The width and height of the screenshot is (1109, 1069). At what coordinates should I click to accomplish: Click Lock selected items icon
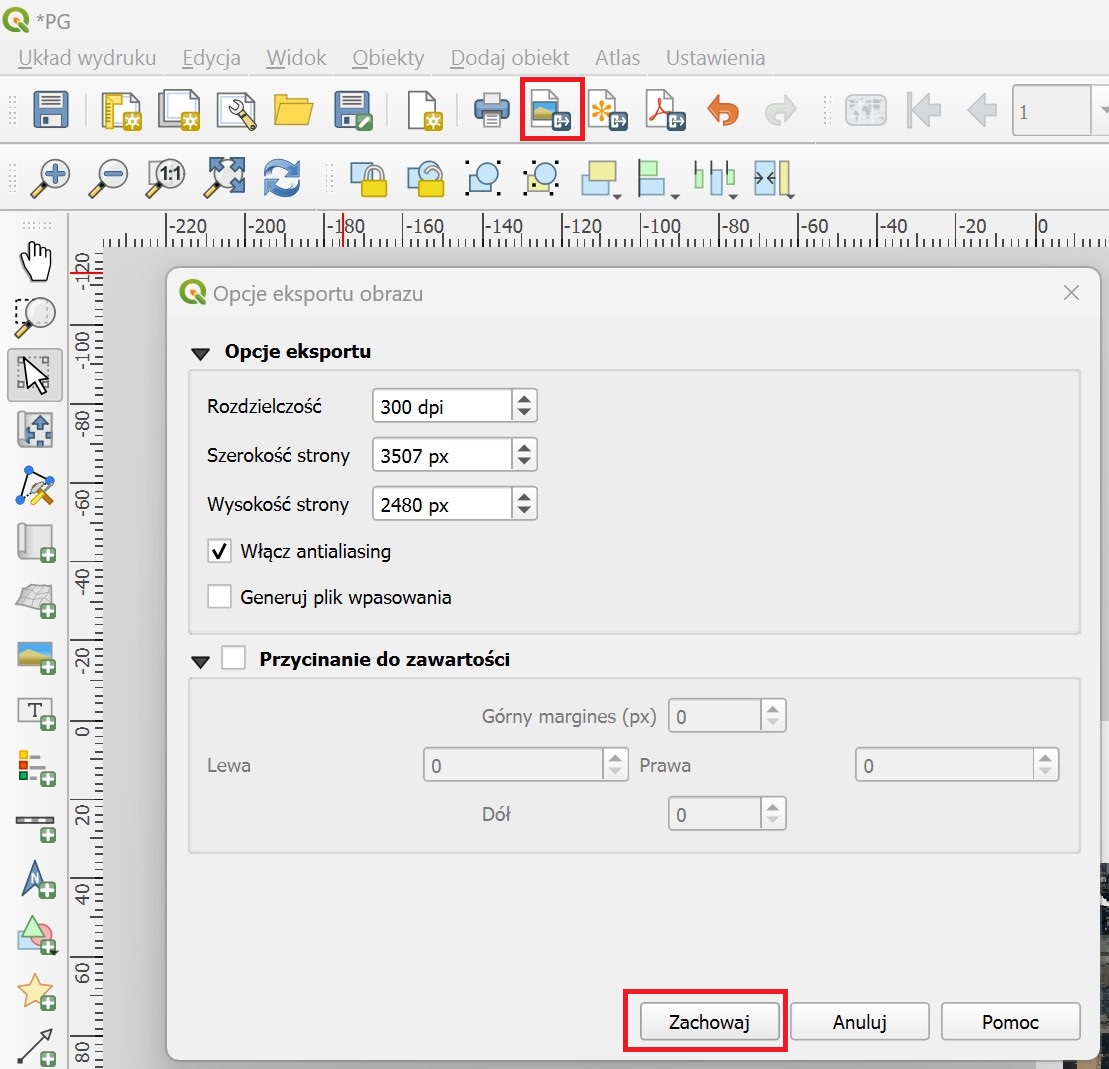(368, 178)
